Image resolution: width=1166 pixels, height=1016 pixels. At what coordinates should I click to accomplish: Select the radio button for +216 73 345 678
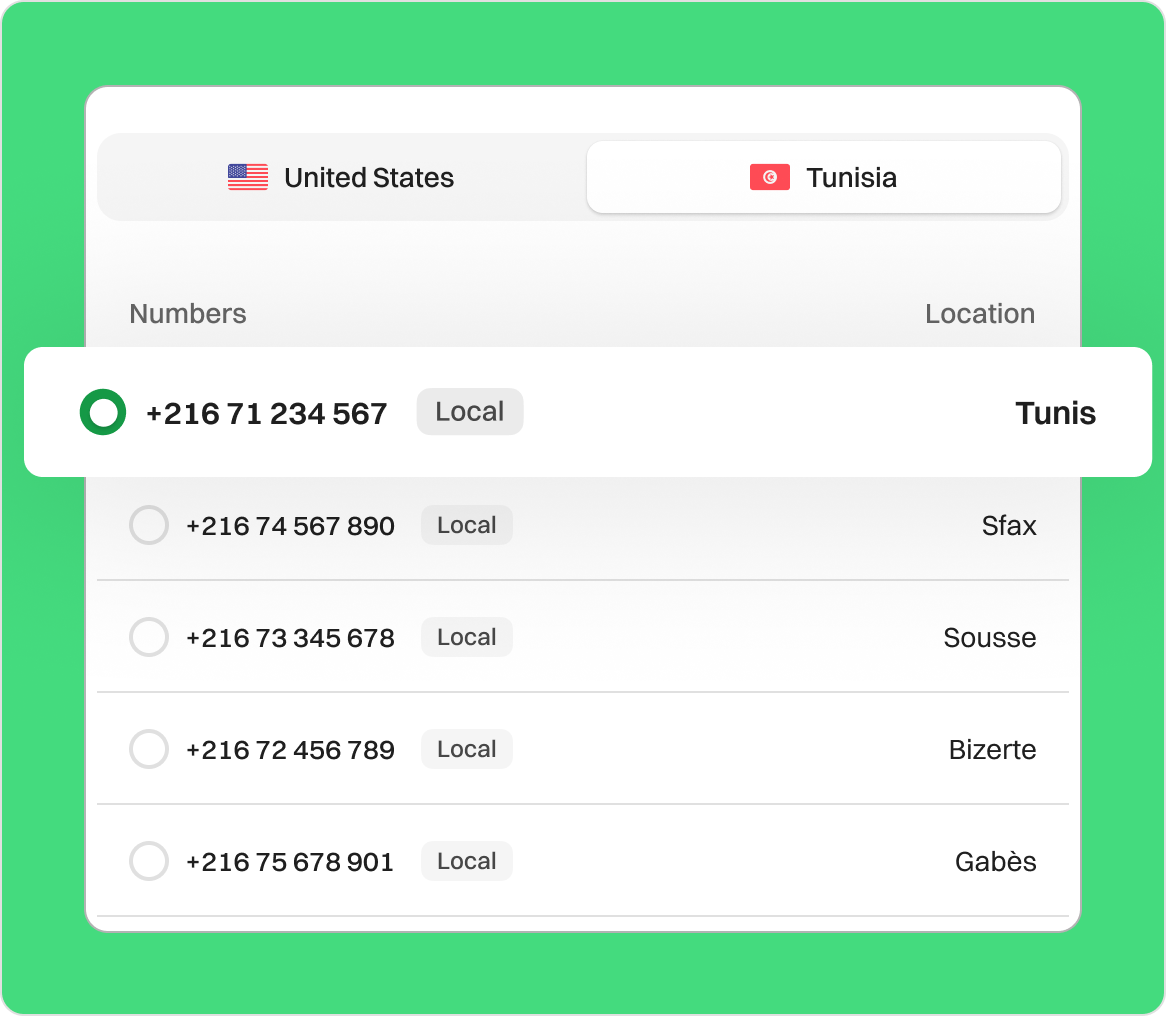[149, 638]
